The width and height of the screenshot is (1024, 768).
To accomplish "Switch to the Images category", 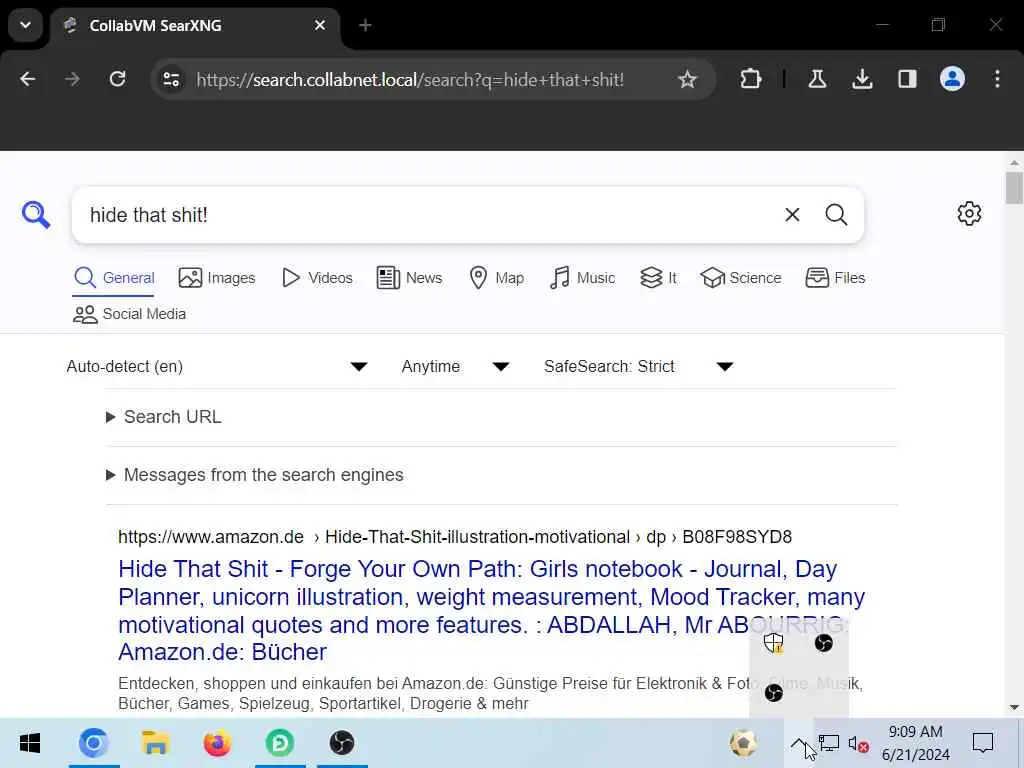I will click(x=217, y=278).
